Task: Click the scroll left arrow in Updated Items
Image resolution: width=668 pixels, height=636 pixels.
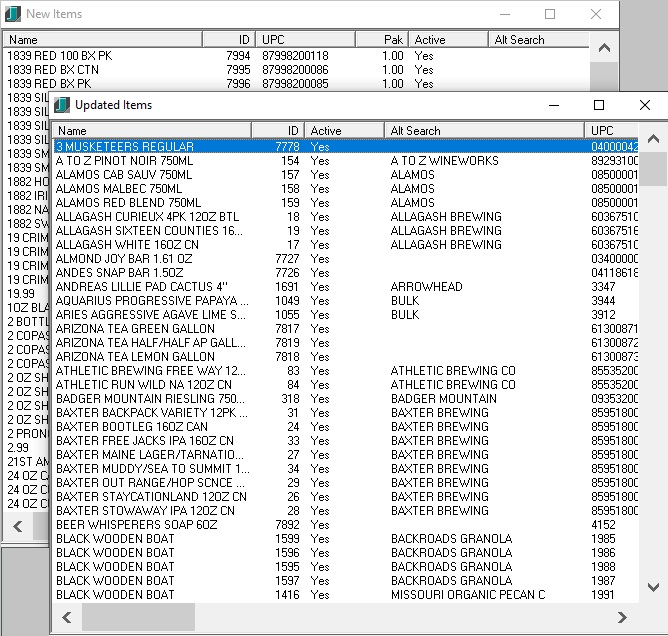Action: click(67, 617)
